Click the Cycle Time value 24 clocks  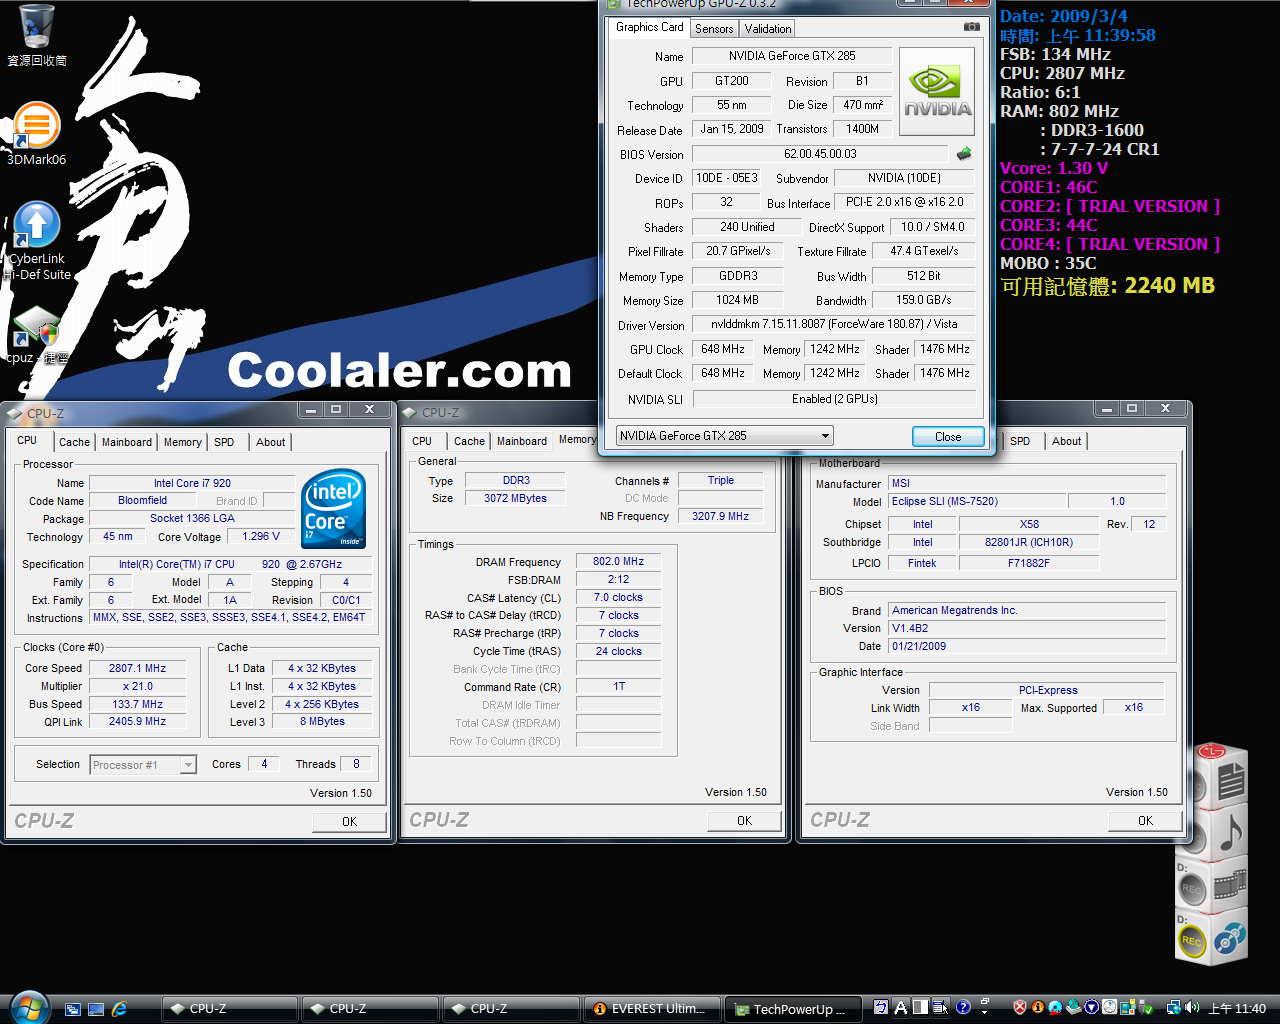point(618,651)
